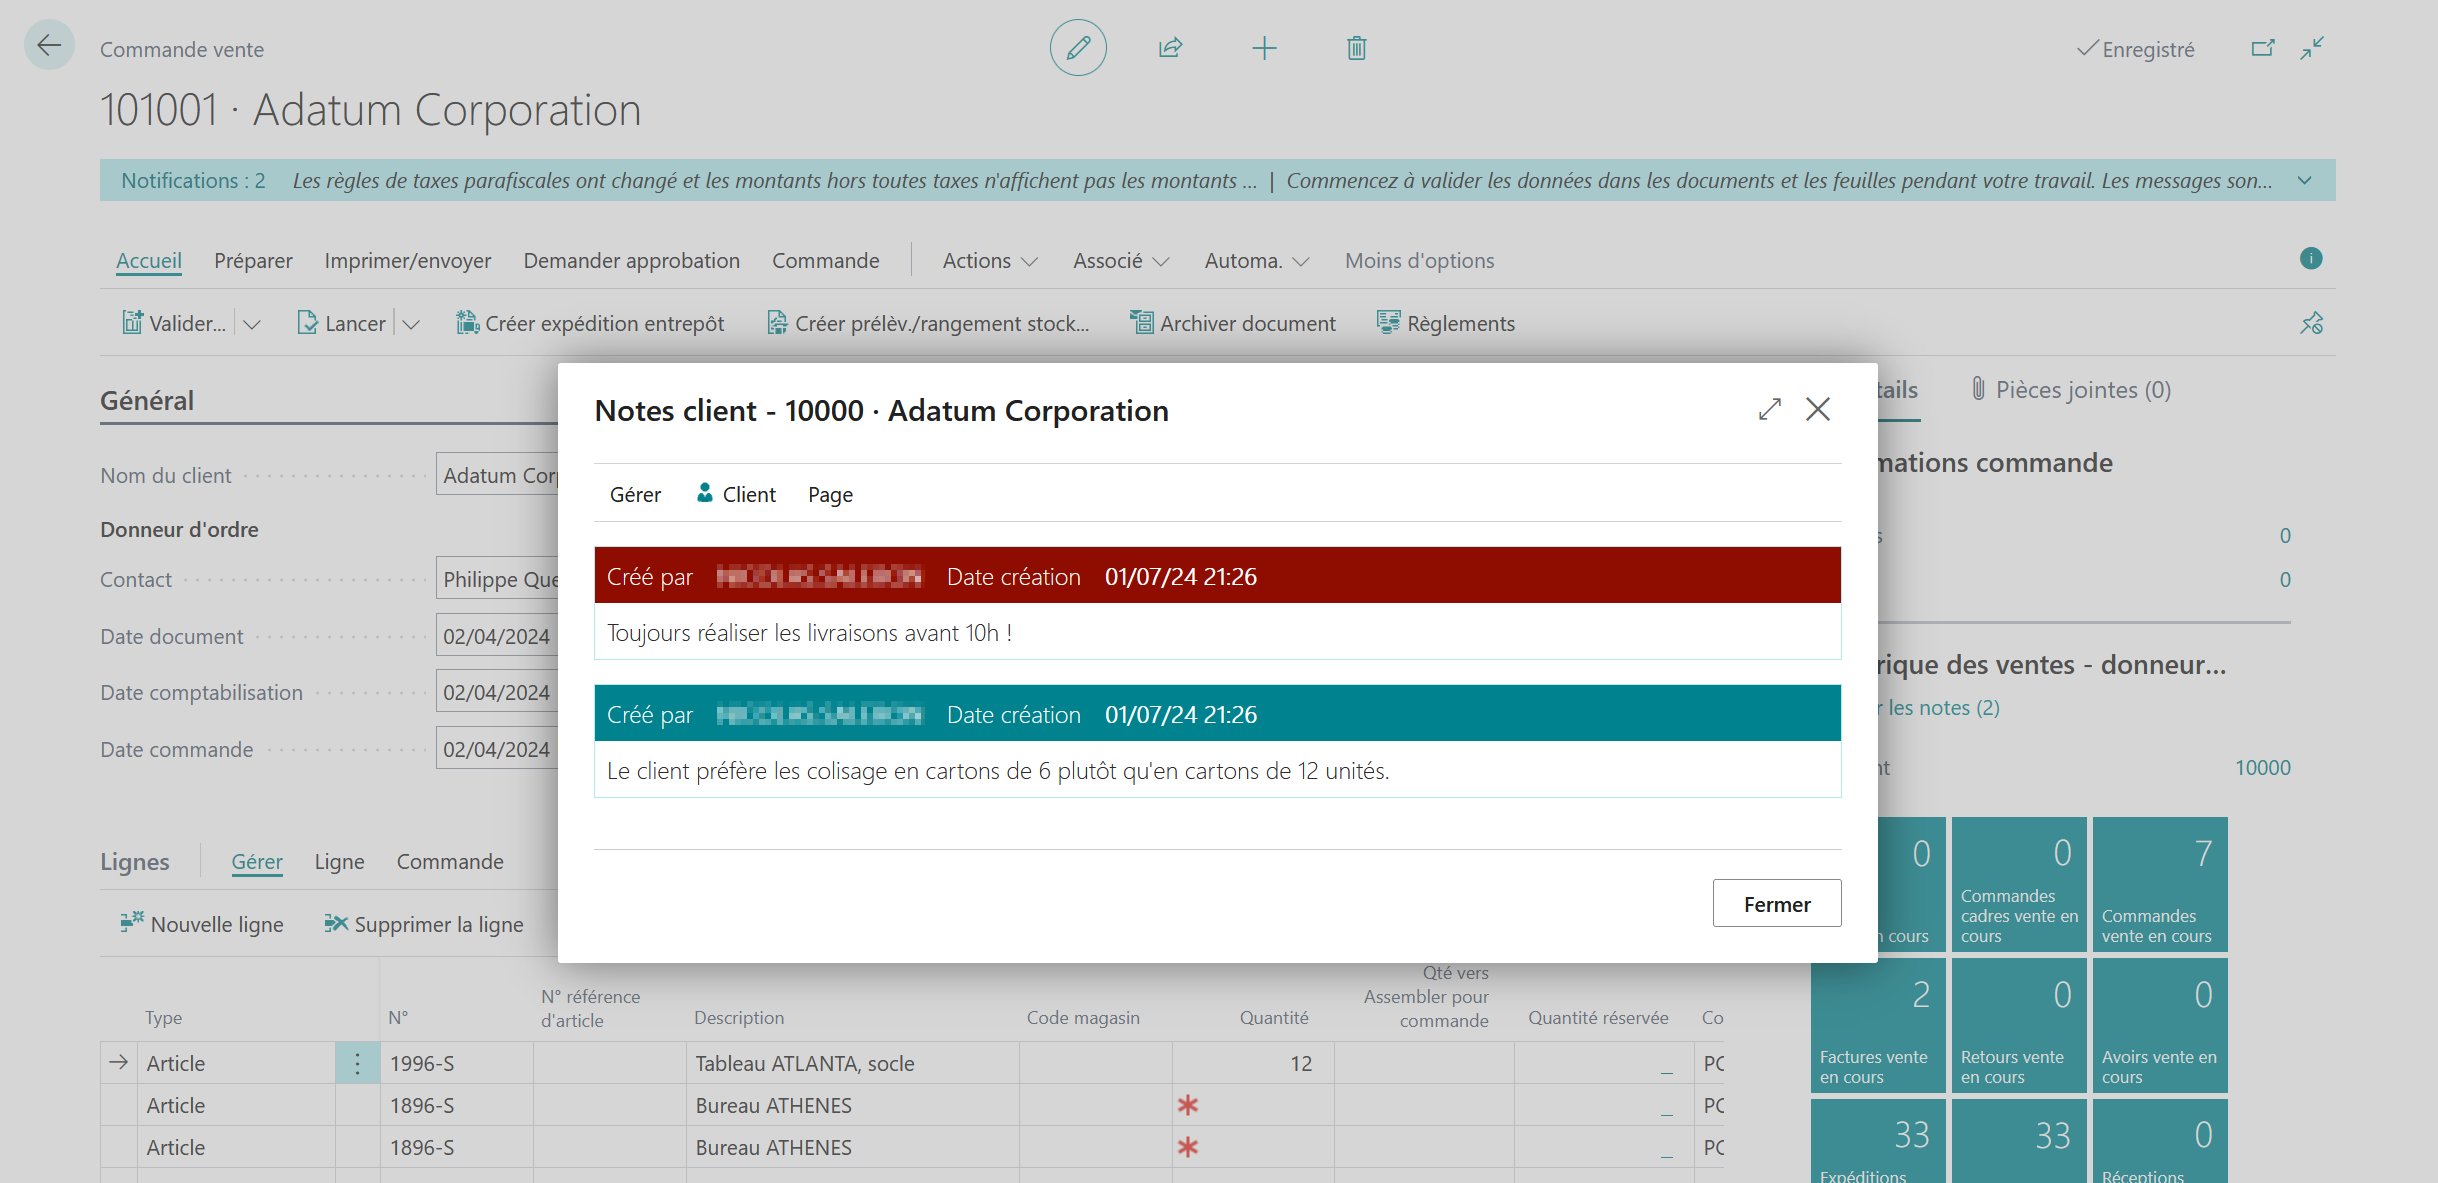Click the tax rules notification message

[774, 181]
